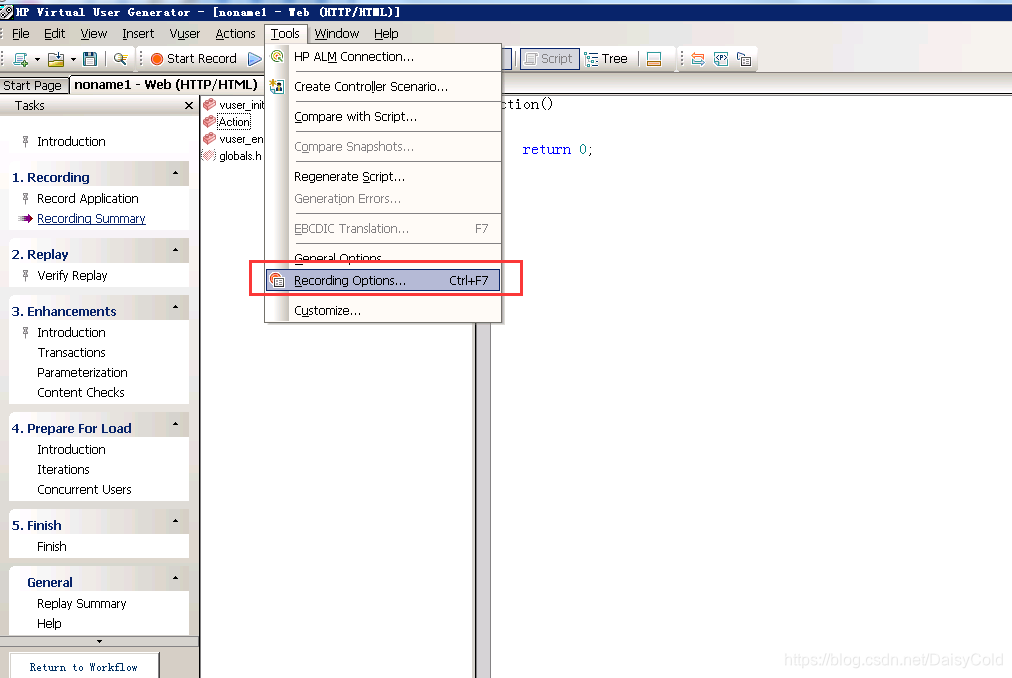The width and height of the screenshot is (1012, 678).
Task: Close the open Tools menu
Action: tap(285, 34)
